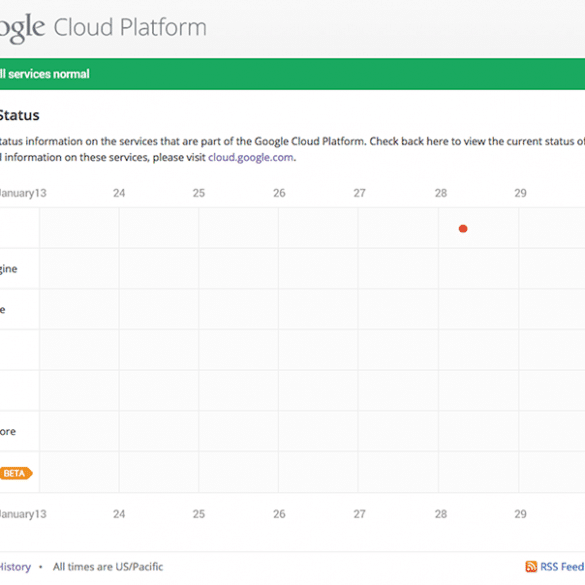
Task: Click the orange BETA badge
Action: pos(16,473)
